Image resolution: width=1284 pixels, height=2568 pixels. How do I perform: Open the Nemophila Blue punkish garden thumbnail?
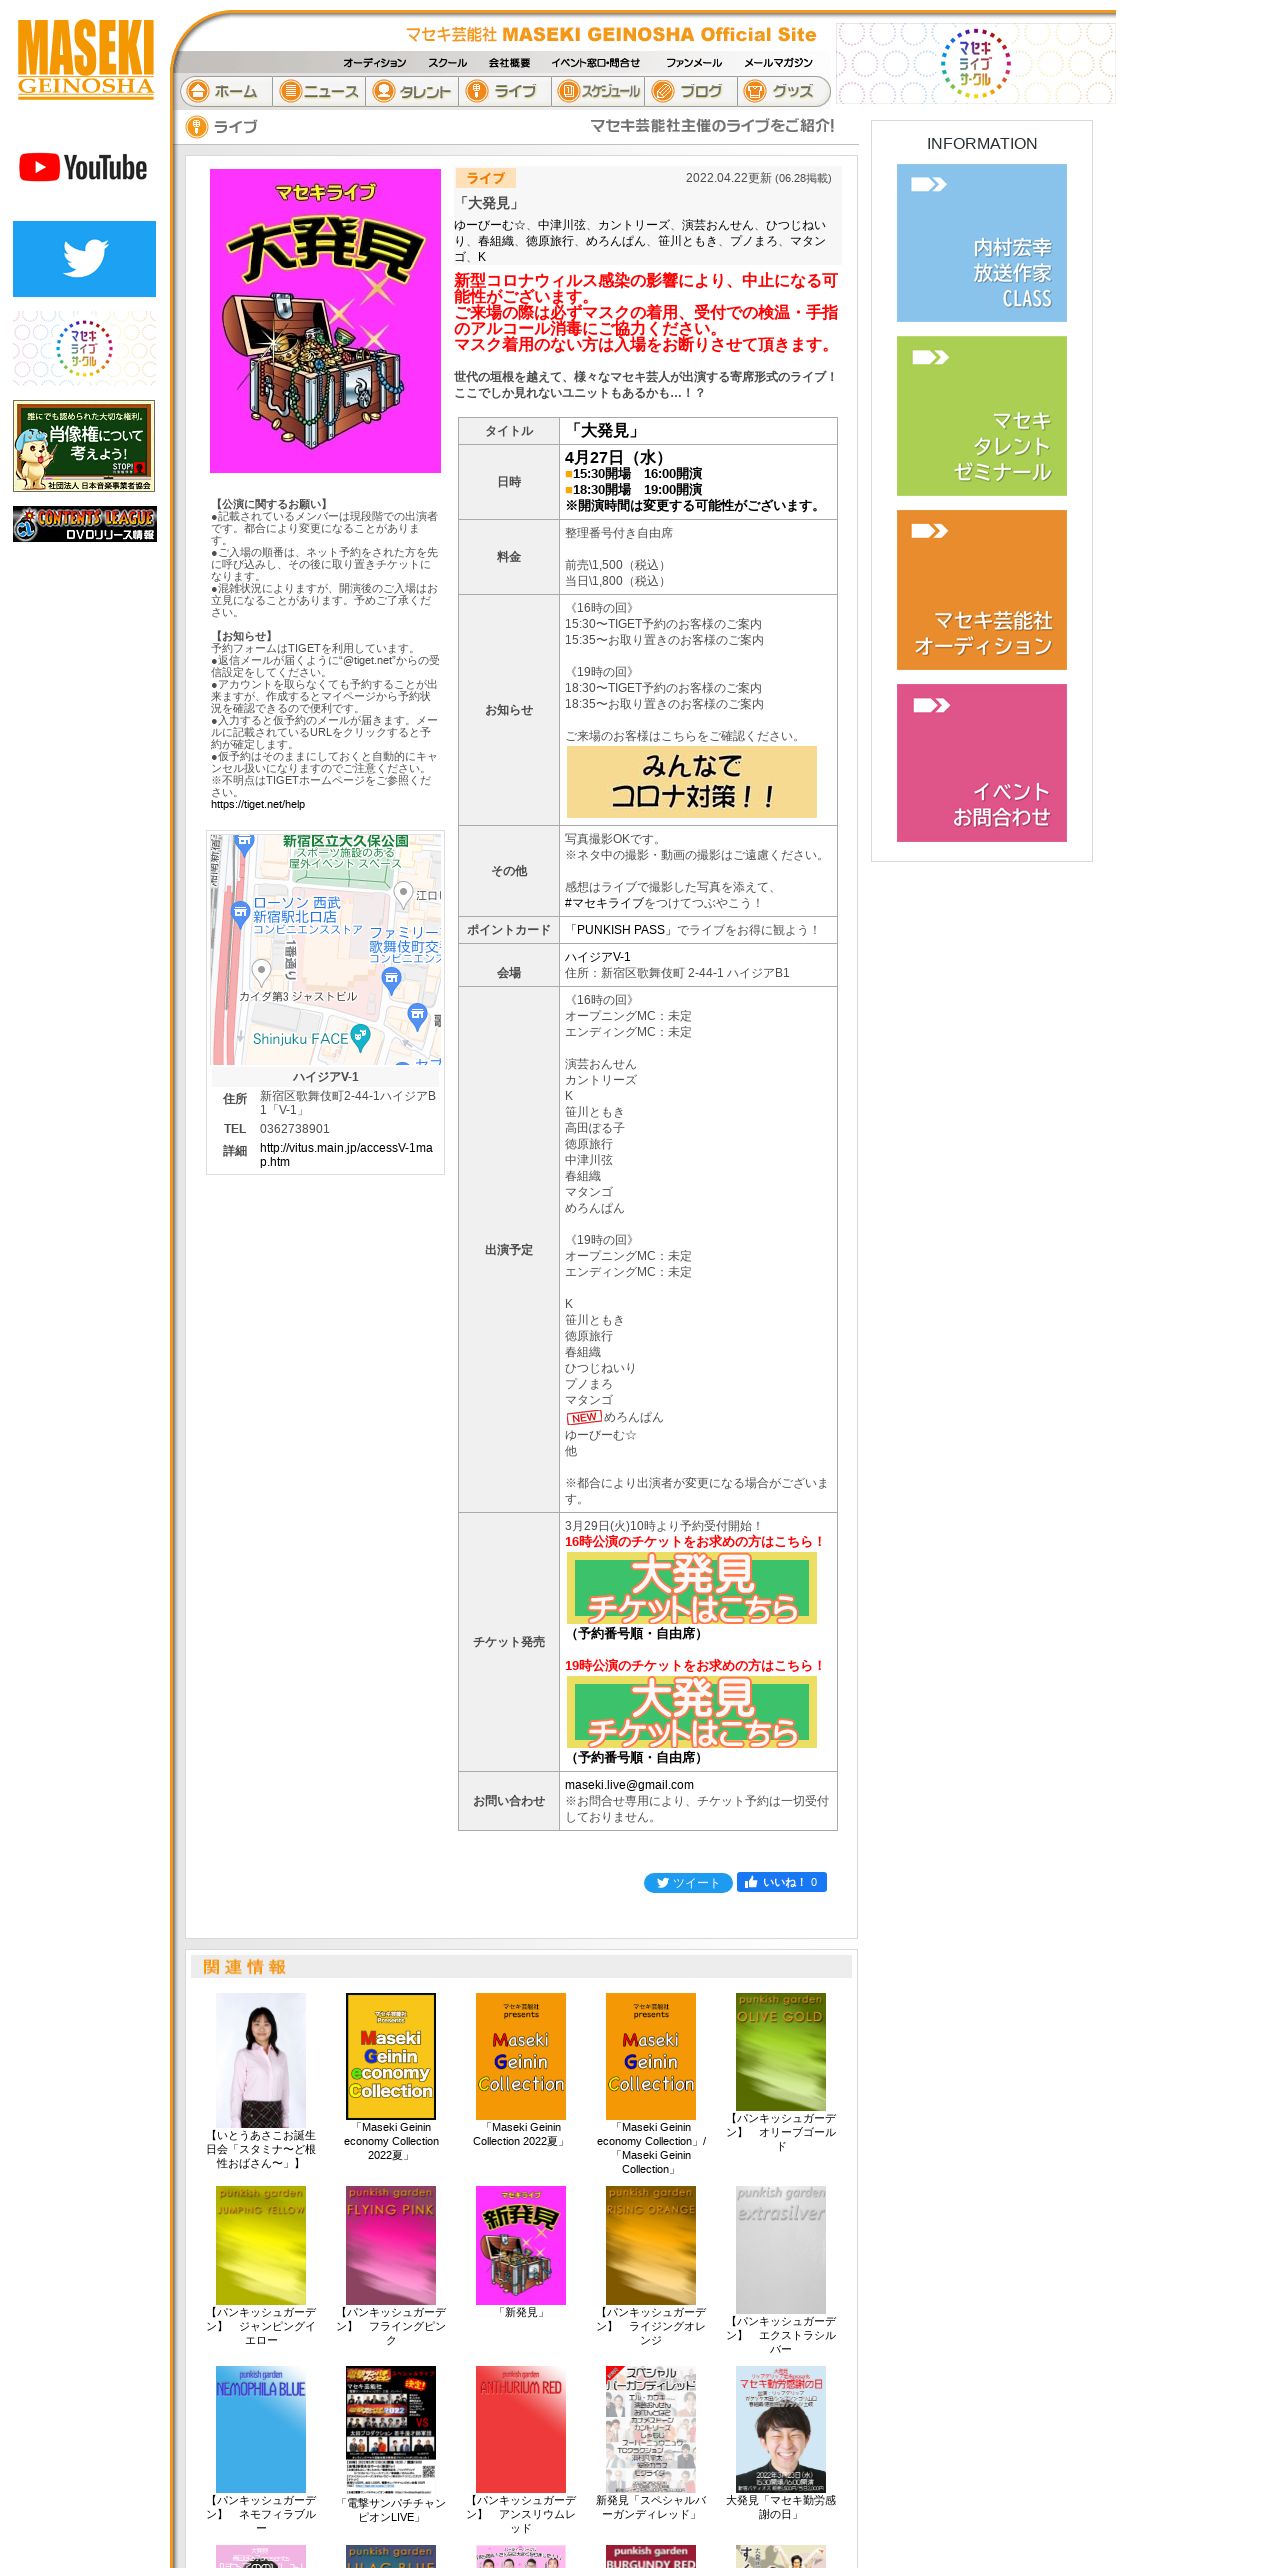click(x=261, y=2429)
